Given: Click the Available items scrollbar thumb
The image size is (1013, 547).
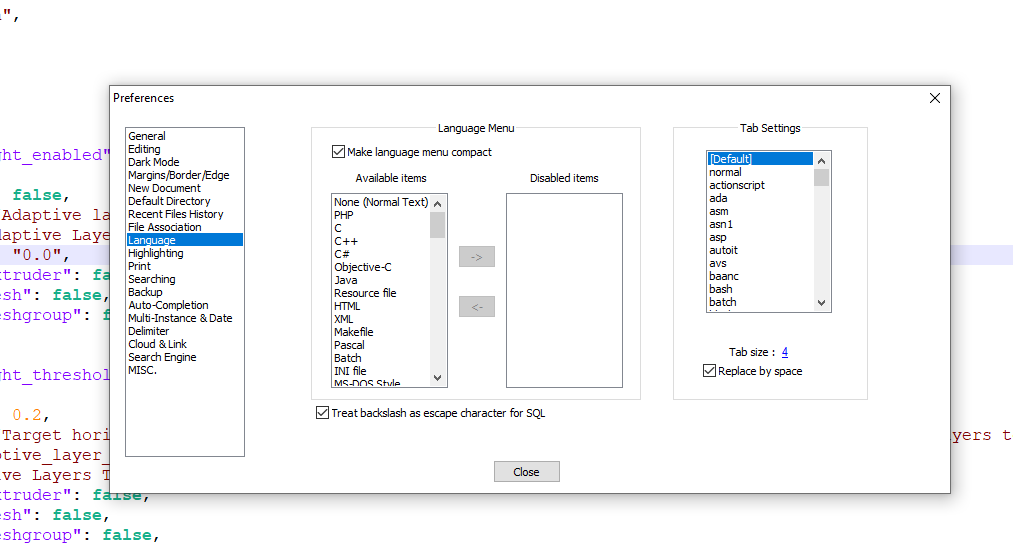Looking at the screenshot, I should (x=437, y=225).
